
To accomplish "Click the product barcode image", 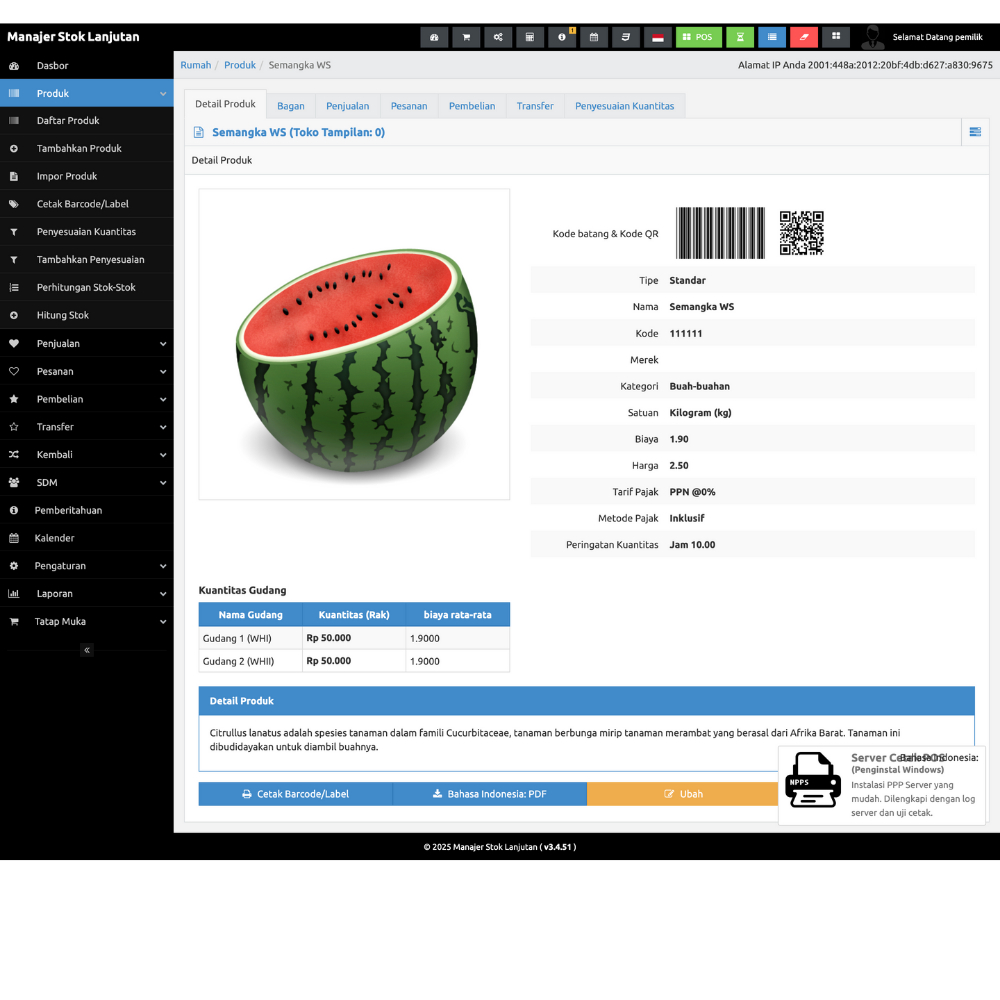I will click(720, 233).
